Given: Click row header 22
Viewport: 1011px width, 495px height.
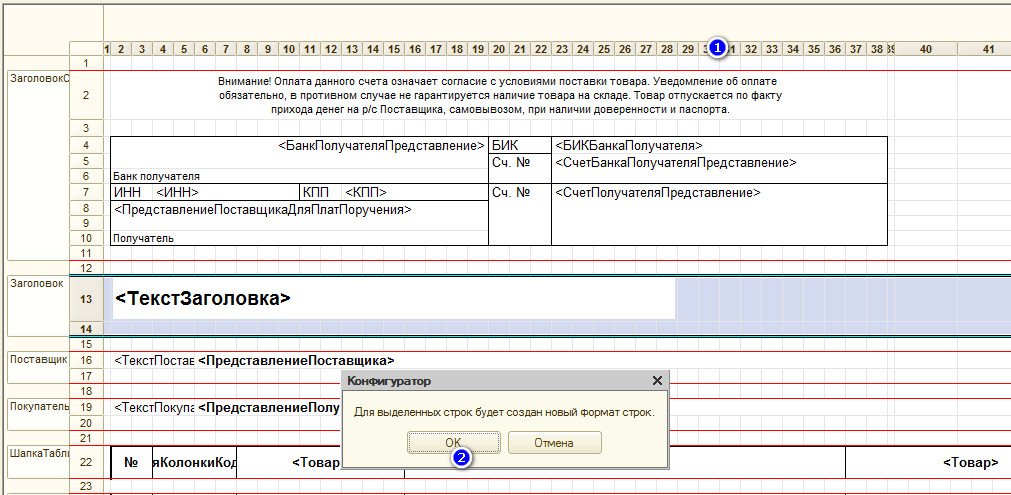Looking at the screenshot, I should coord(86,462).
